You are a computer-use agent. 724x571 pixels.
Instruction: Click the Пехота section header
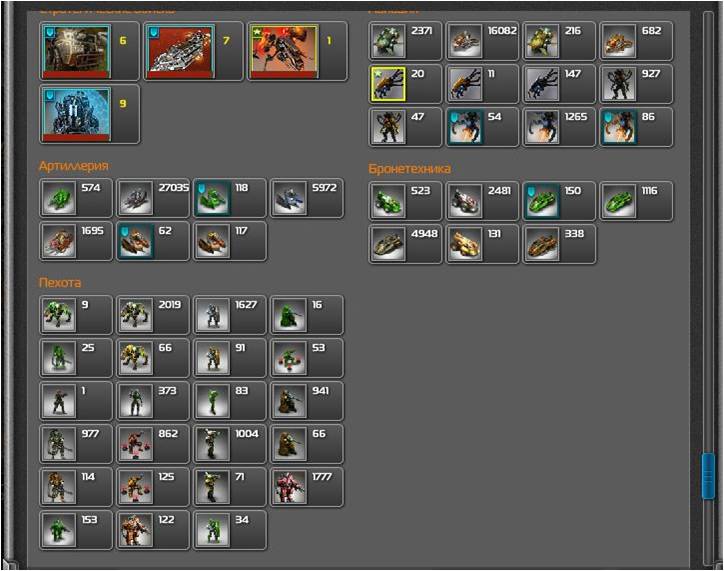tap(59, 283)
